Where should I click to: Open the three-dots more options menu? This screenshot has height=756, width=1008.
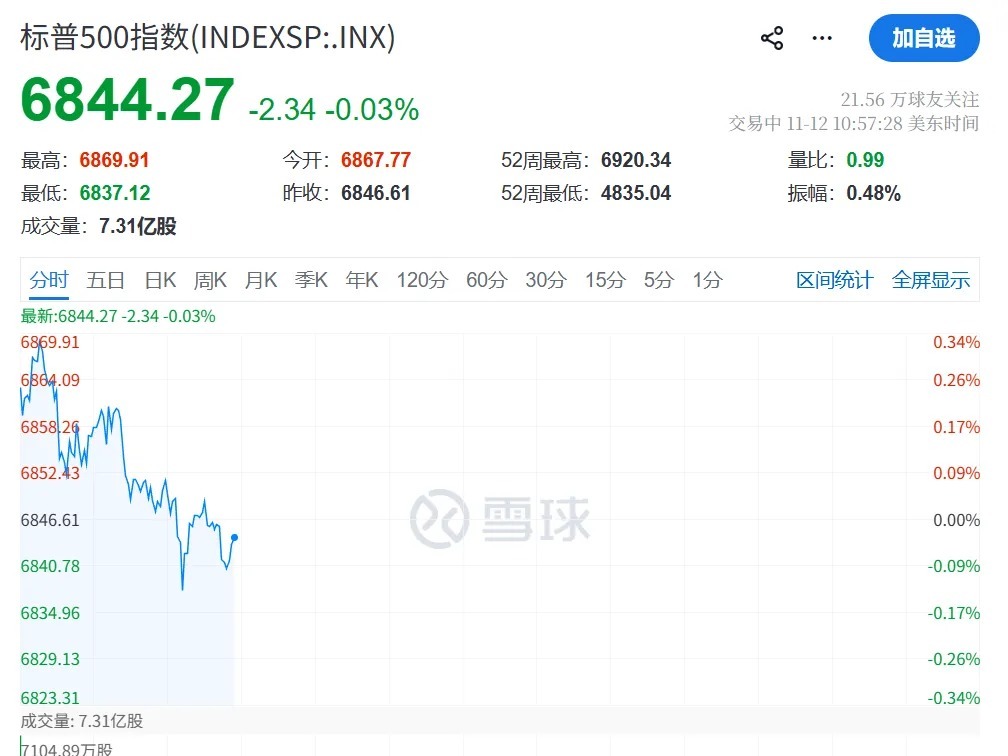pyautogui.click(x=822, y=39)
